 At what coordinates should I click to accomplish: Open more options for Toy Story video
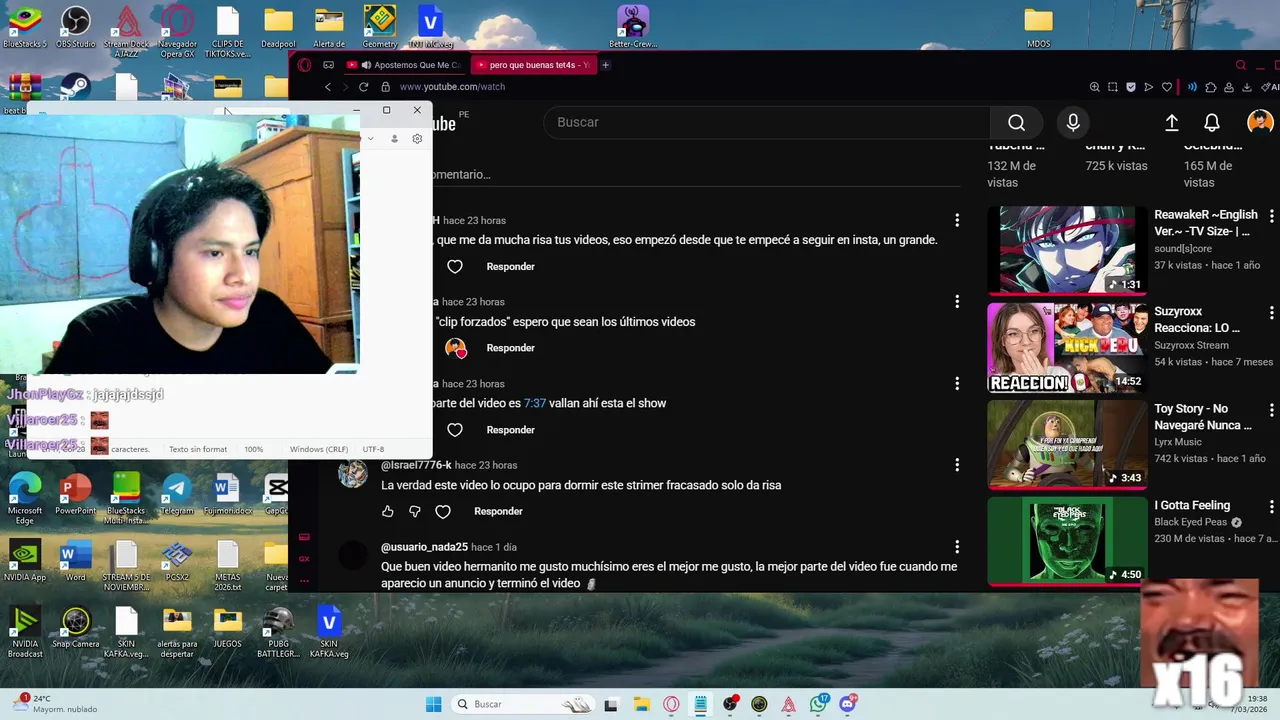pyautogui.click(x=1271, y=410)
